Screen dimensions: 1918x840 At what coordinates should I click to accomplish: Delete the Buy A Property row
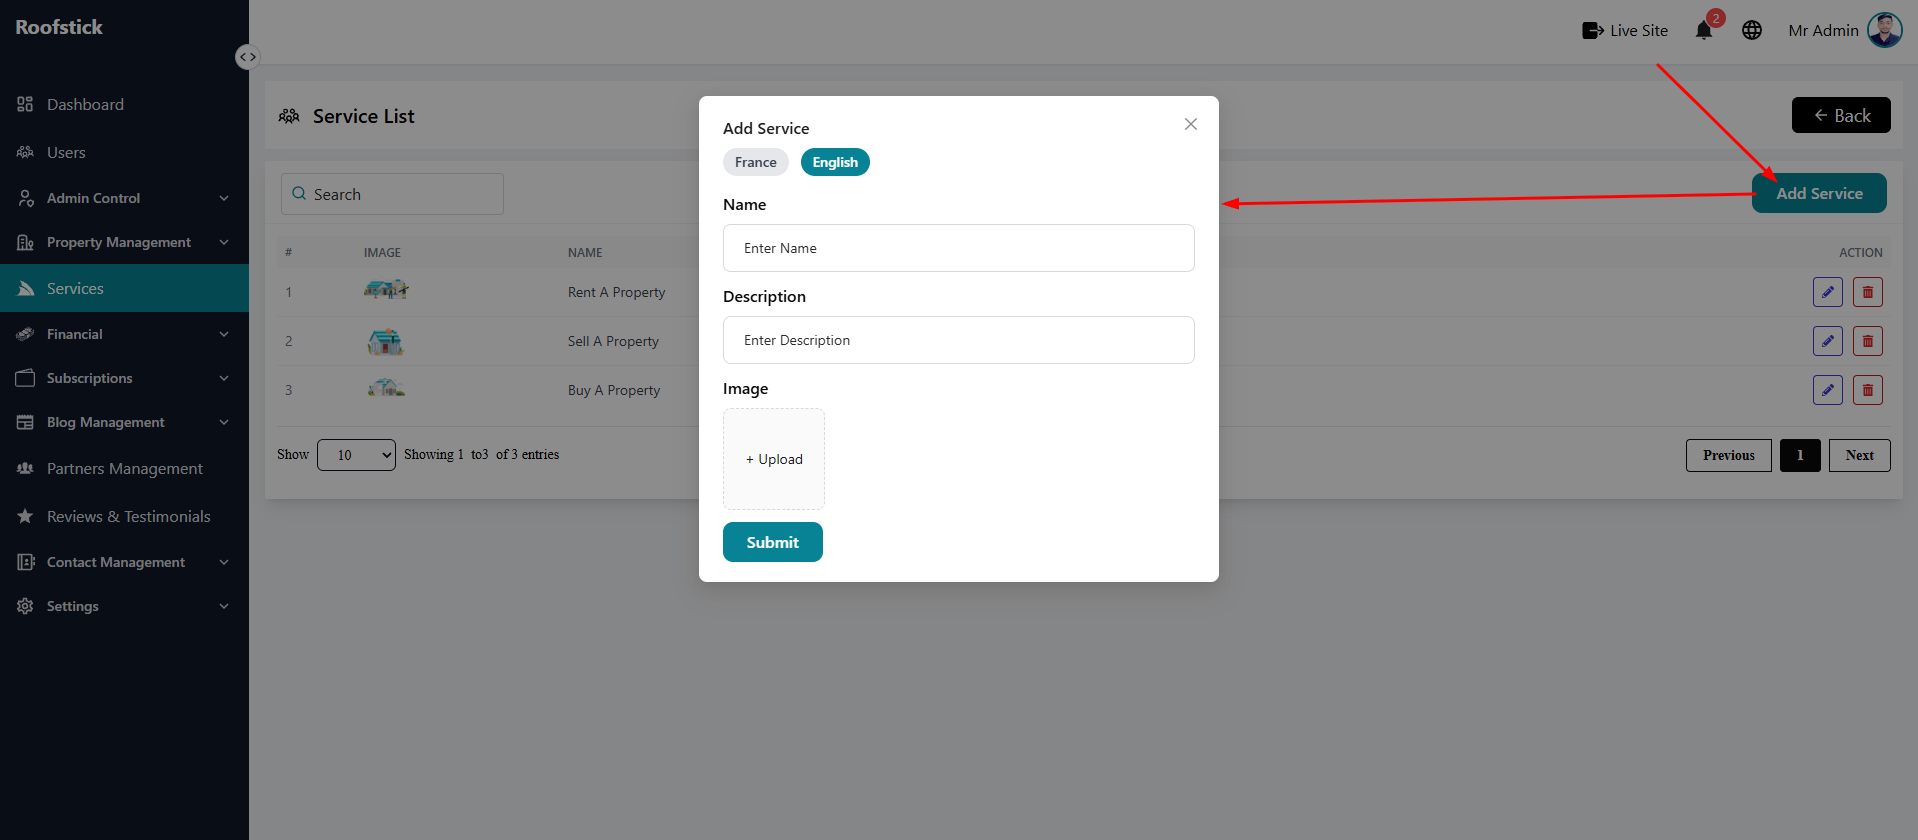(1868, 390)
